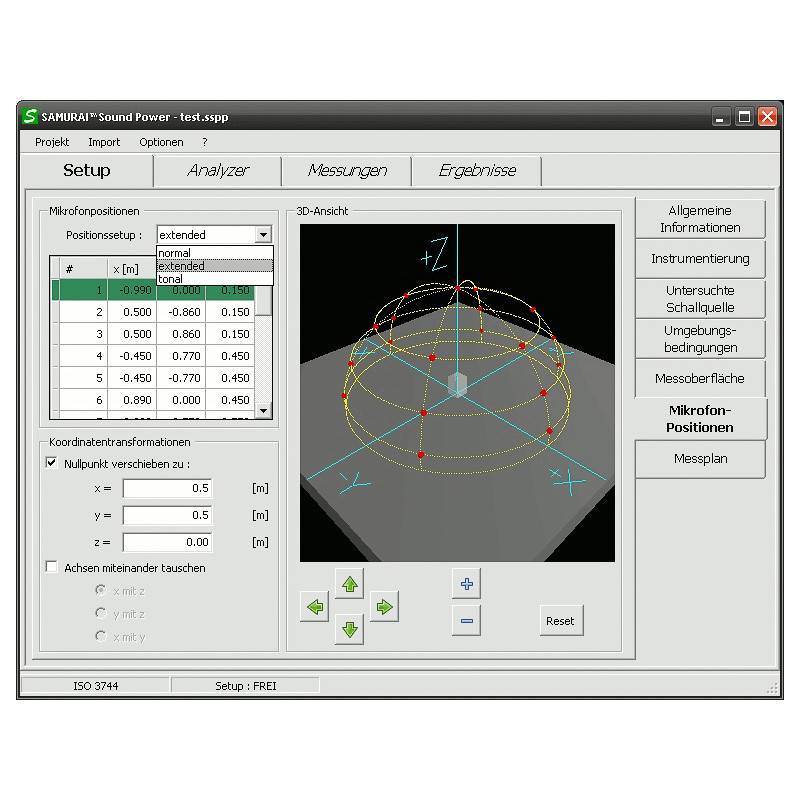
Task: Enable Achsen miteinander tauschen checkbox
Action: pyautogui.click(x=52, y=568)
